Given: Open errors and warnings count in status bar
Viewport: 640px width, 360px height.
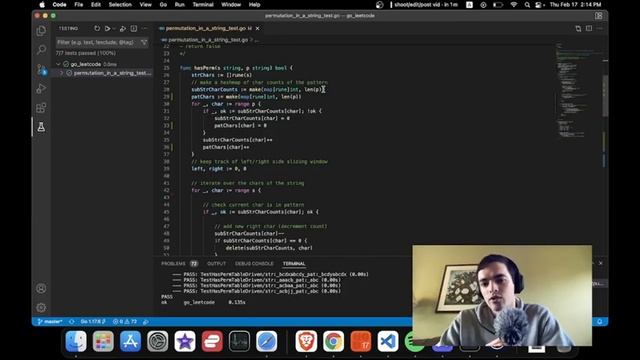Looking at the screenshot, I should [x=125, y=322].
